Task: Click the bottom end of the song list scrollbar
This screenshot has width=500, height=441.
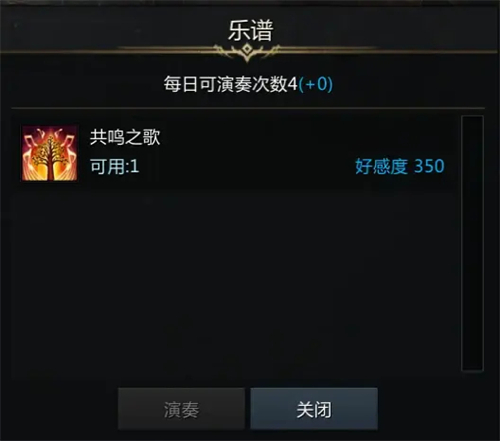Action: pyautogui.click(x=472, y=367)
